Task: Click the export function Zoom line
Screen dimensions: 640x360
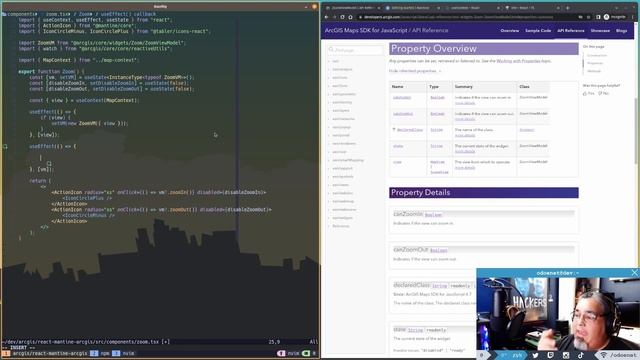Action: [x=51, y=71]
